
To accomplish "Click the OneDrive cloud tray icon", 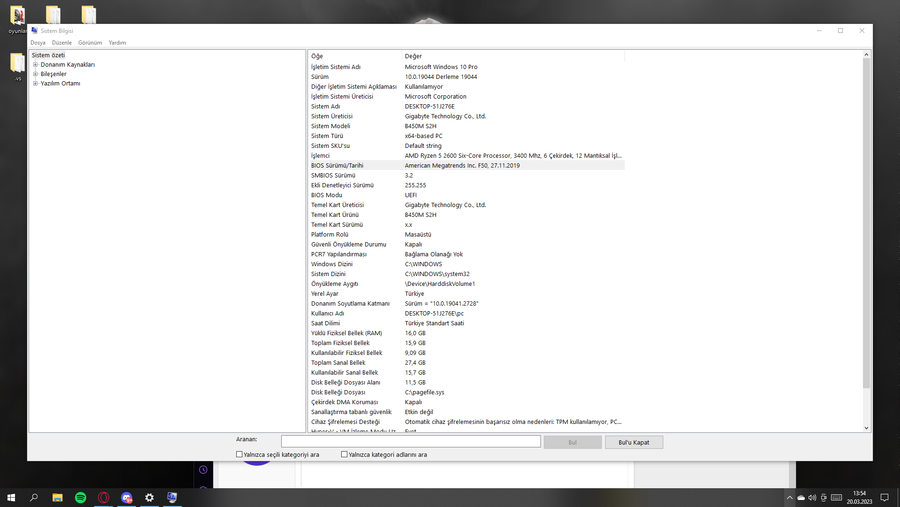I will [x=801, y=498].
